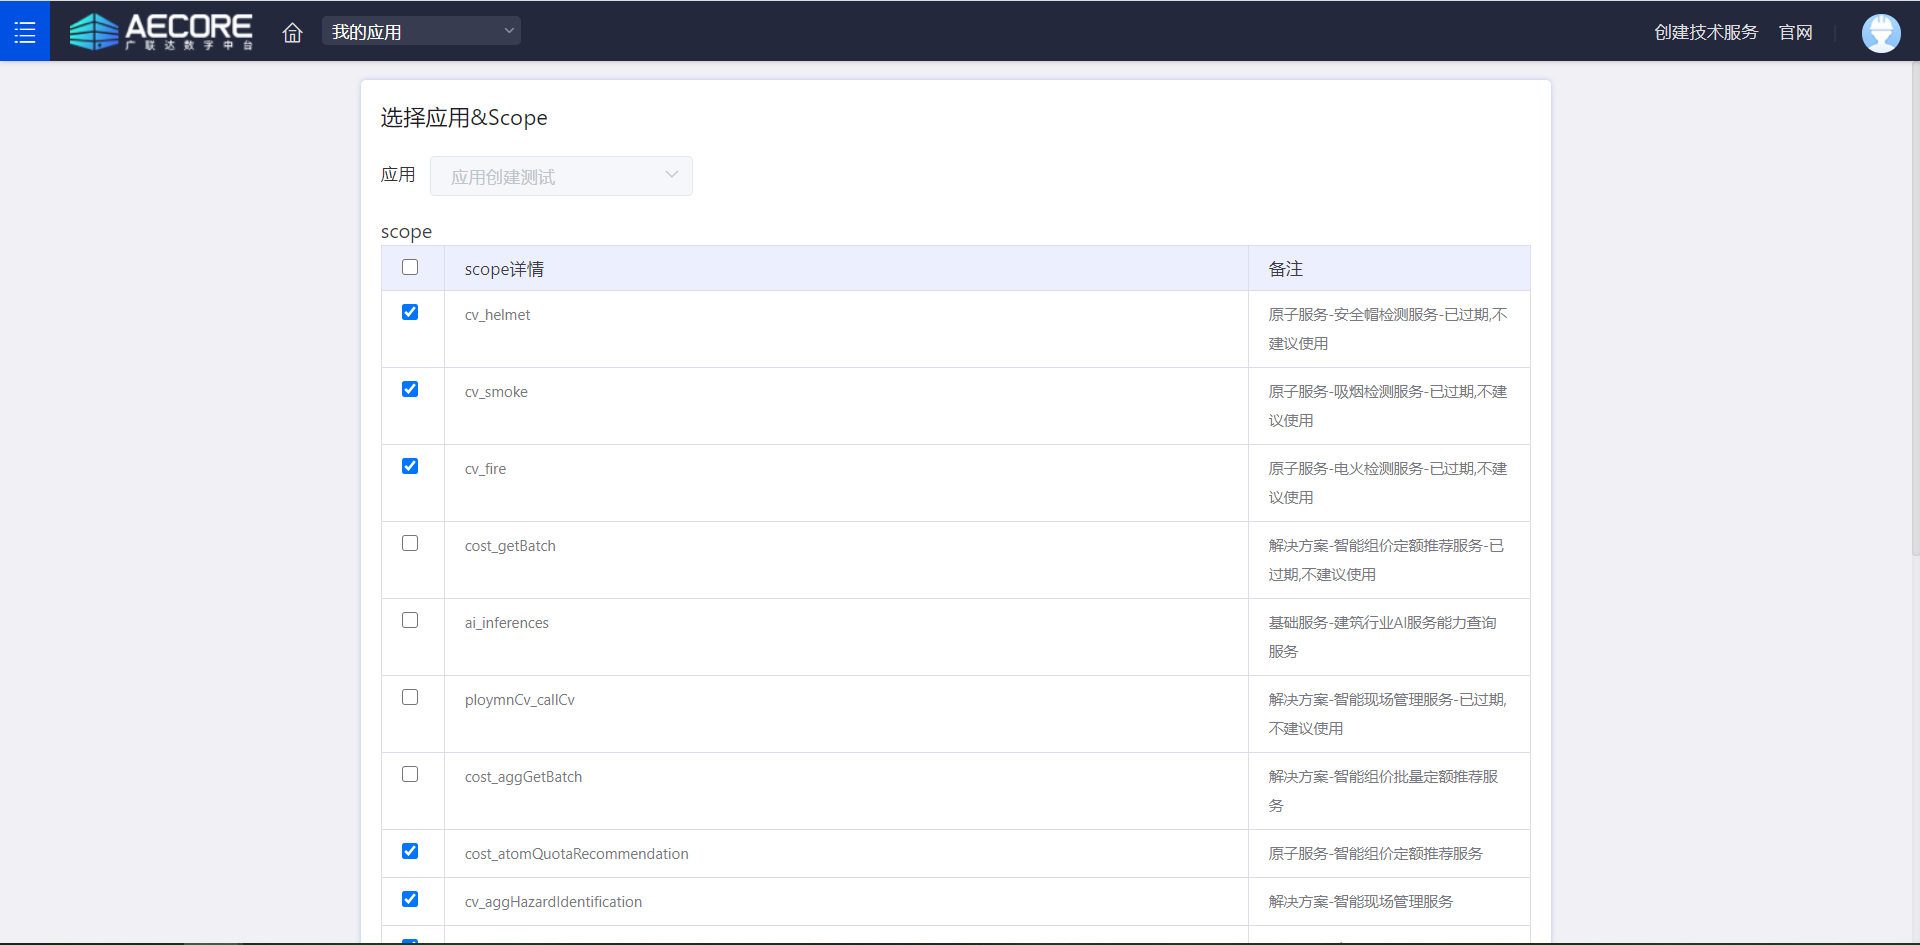Viewport: 1920px width, 945px height.
Task: Check the ai_inferences scope checkbox
Action: click(410, 620)
